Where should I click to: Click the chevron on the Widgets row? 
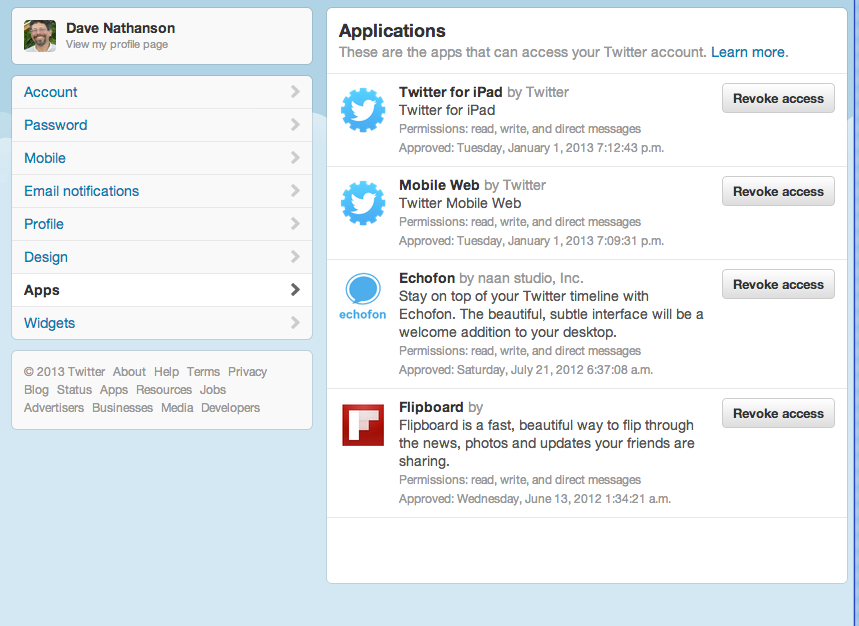(x=295, y=323)
